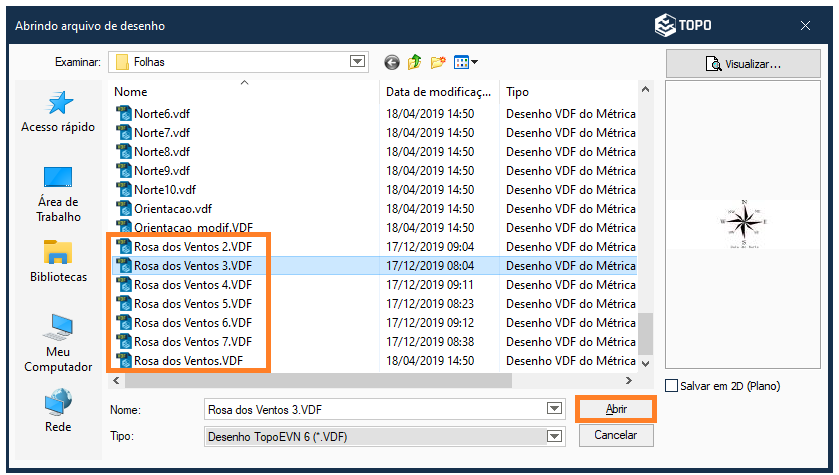The height and width of the screenshot is (475, 839).
Task: Click the Abrir button
Action: pyautogui.click(x=616, y=409)
